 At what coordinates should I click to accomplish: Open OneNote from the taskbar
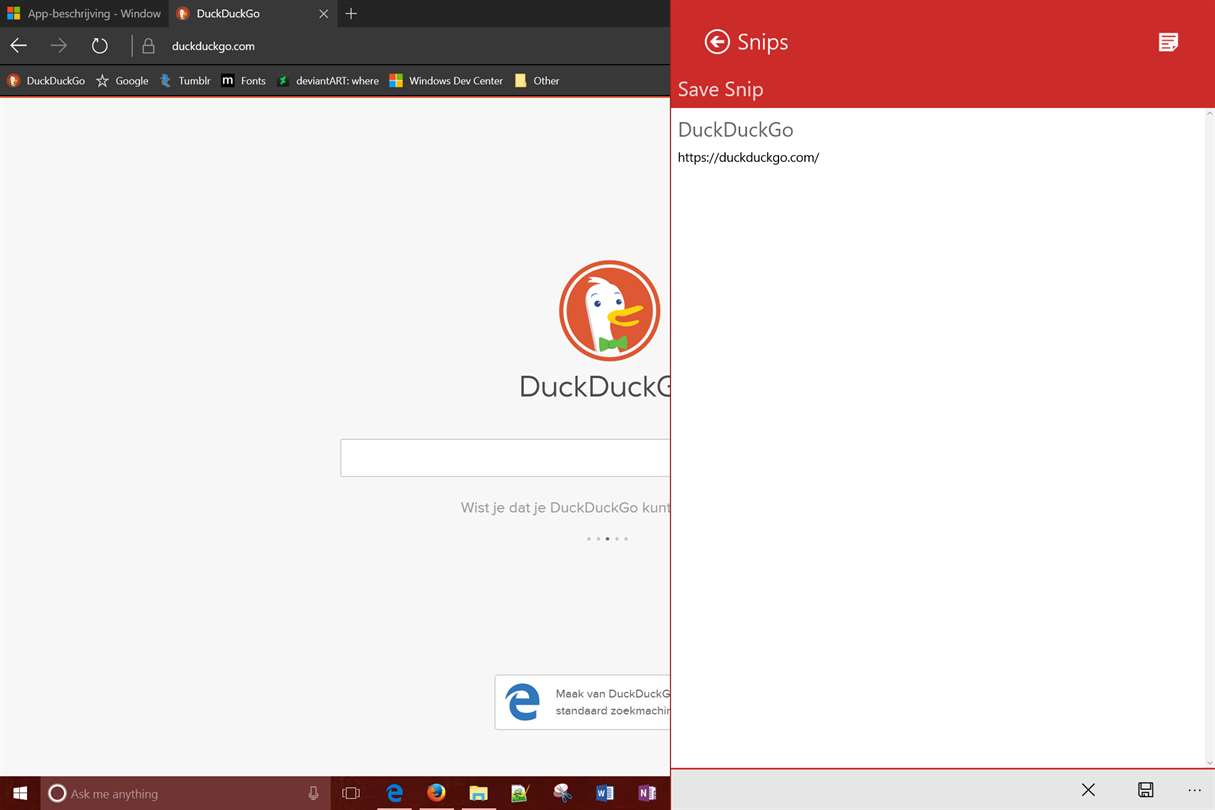[x=646, y=793]
